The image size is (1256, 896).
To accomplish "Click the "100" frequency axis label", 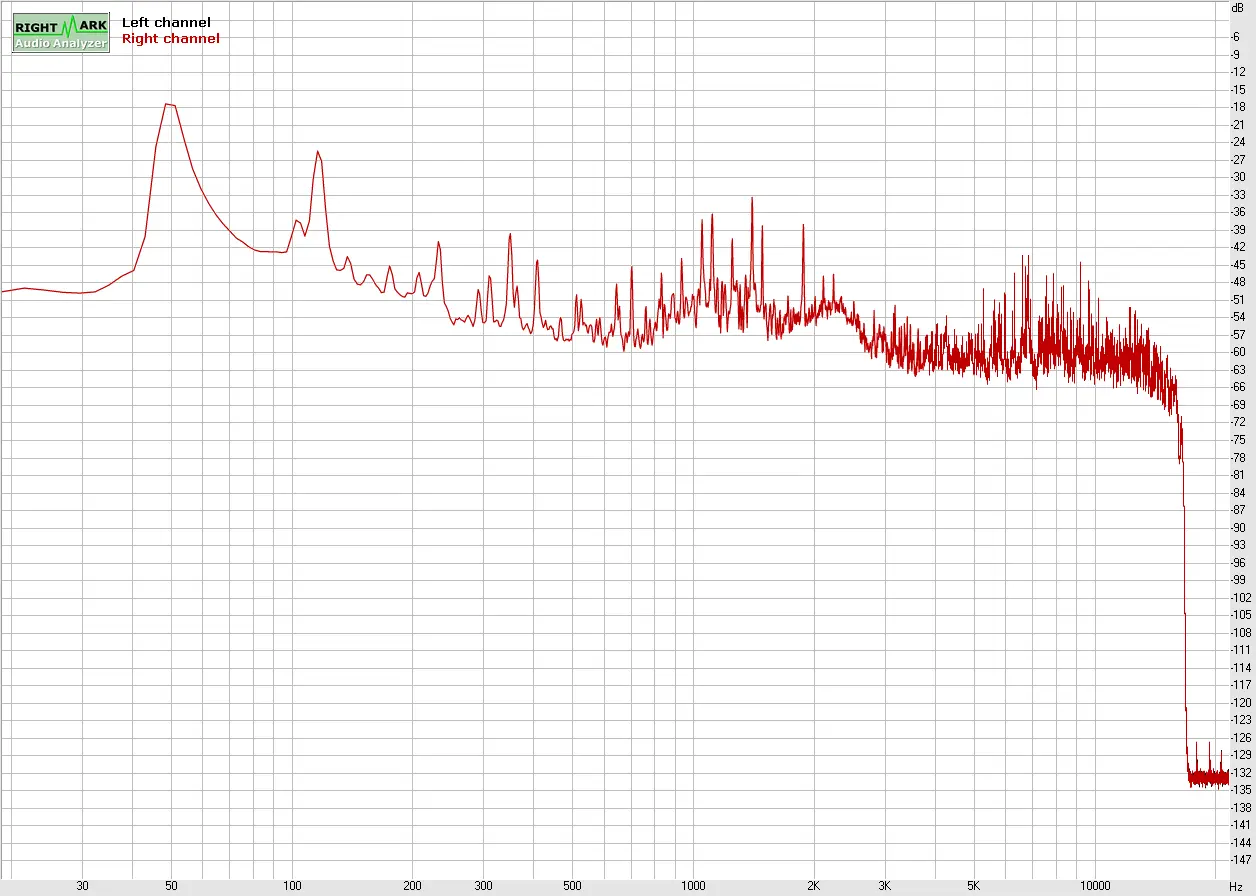I will pos(292,886).
